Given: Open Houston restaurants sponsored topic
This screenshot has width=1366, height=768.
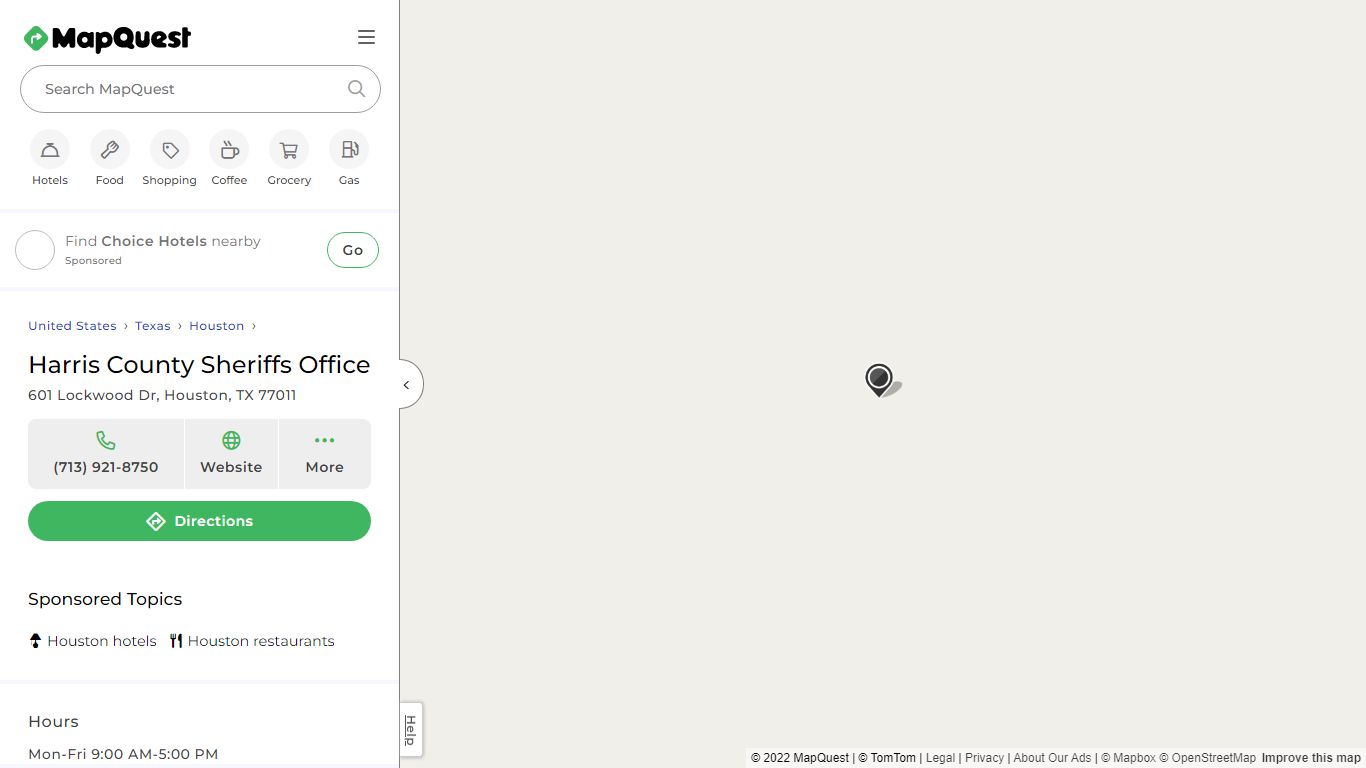Looking at the screenshot, I should click(252, 641).
